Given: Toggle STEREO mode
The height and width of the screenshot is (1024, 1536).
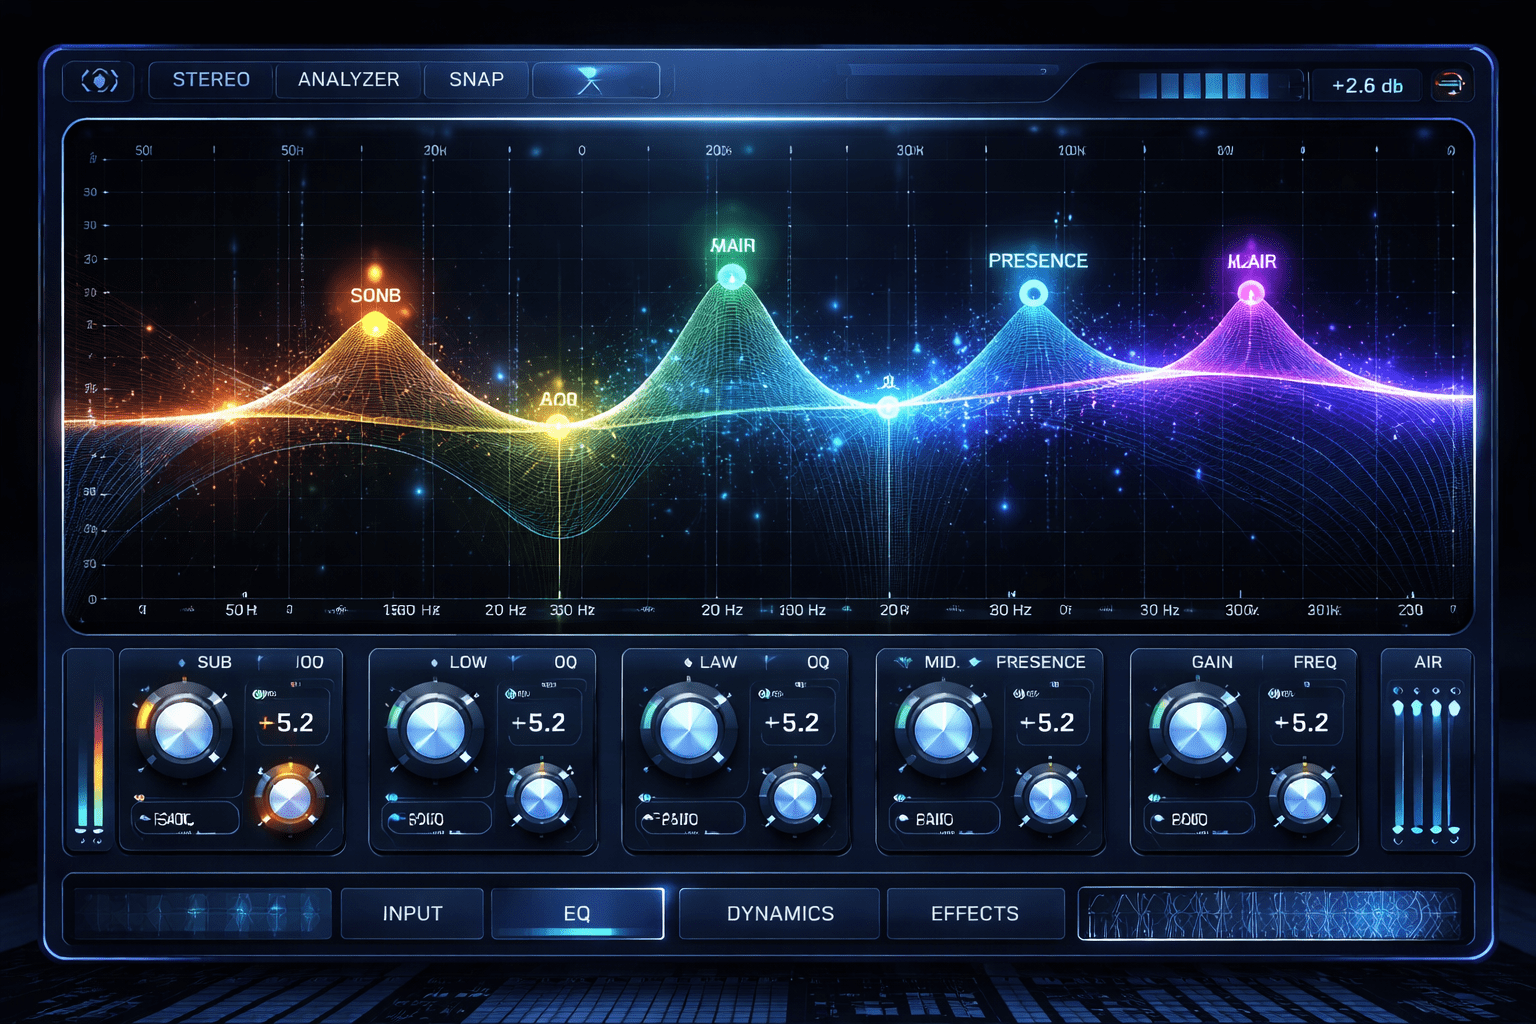Looking at the screenshot, I should point(211,79).
